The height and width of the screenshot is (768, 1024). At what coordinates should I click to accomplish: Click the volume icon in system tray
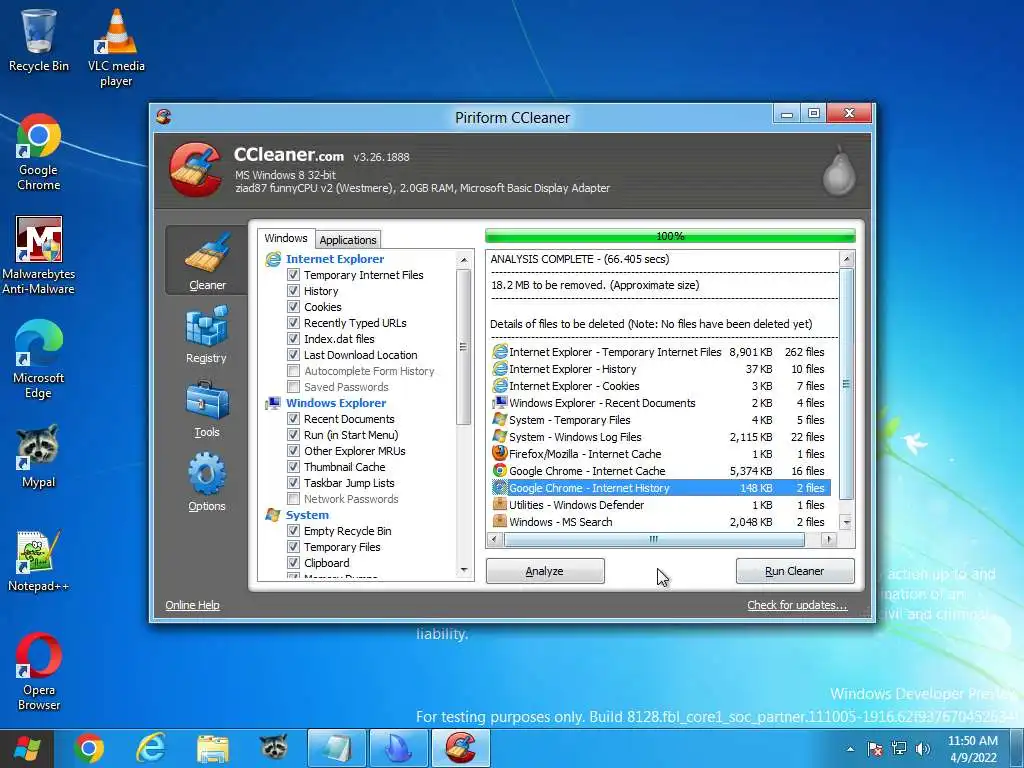coord(923,749)
